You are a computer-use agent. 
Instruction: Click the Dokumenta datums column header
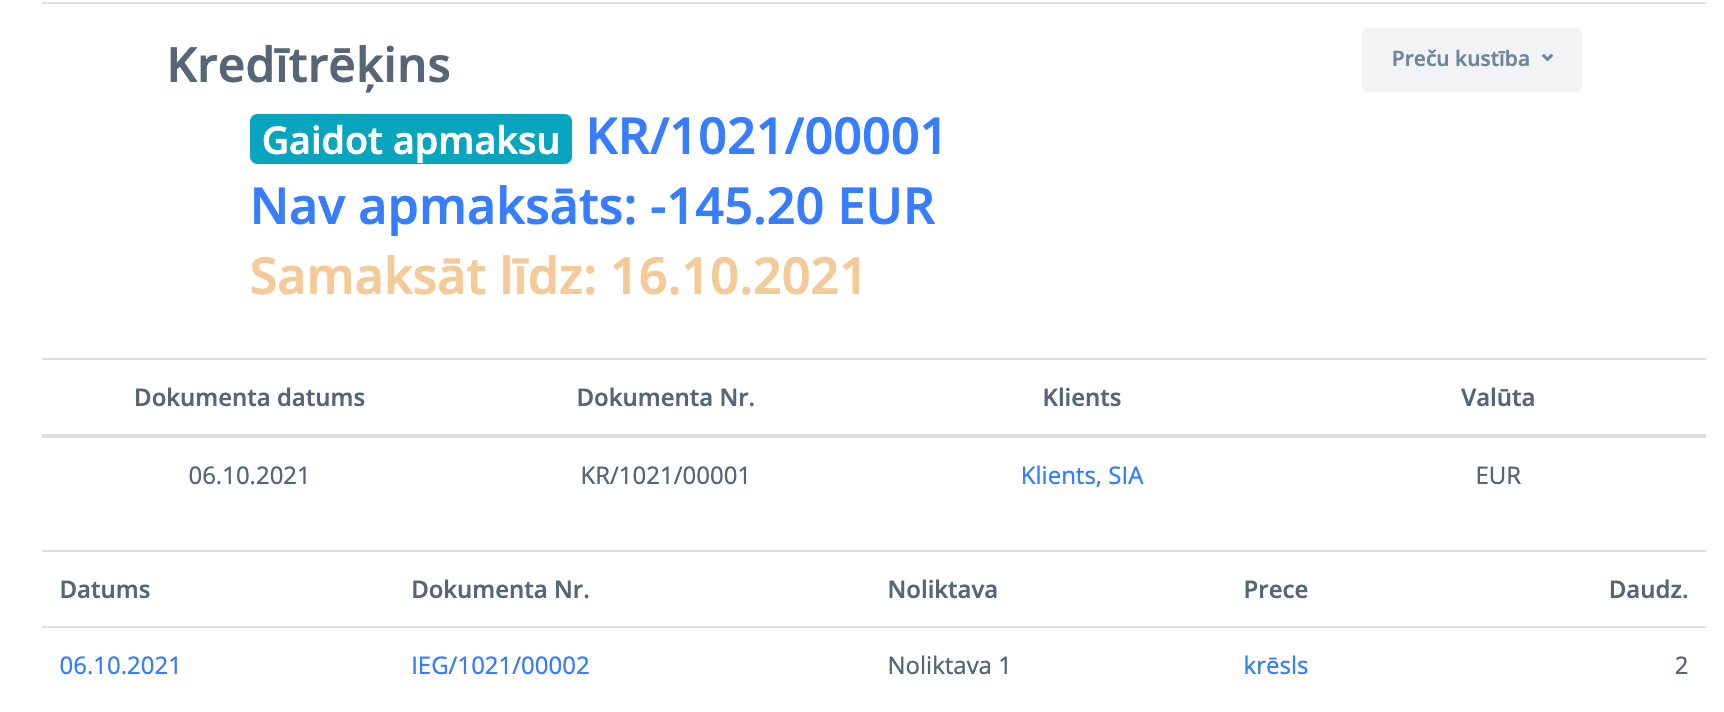tap(249, 398)
